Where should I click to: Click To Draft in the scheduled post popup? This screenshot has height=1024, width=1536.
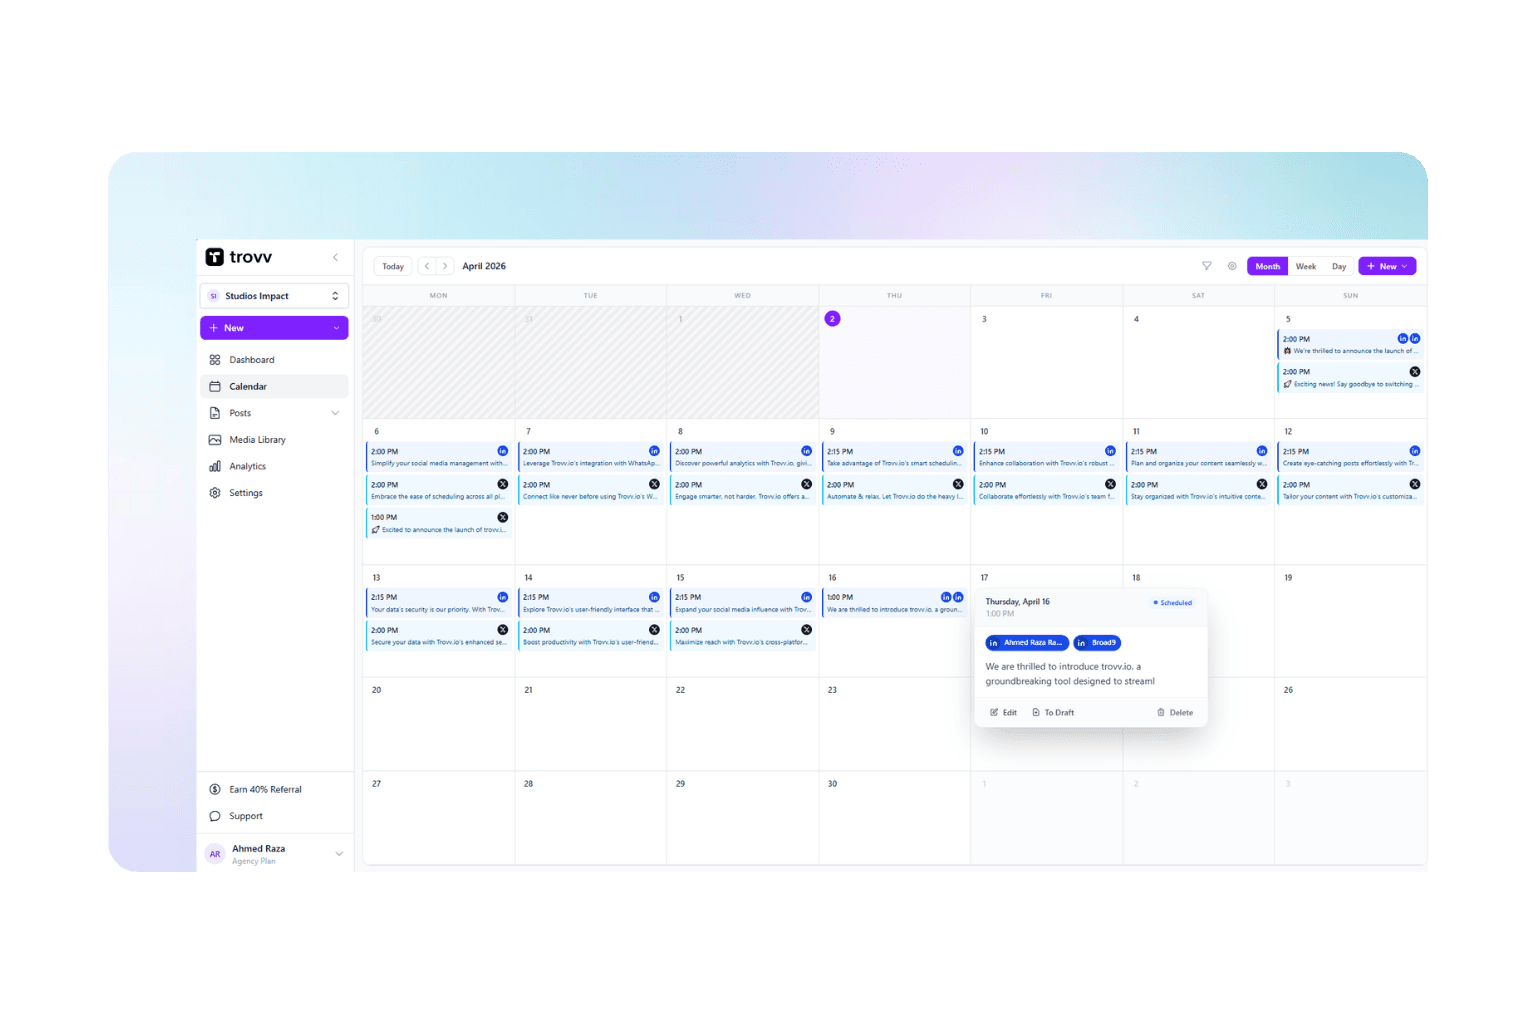[1053, 712]
